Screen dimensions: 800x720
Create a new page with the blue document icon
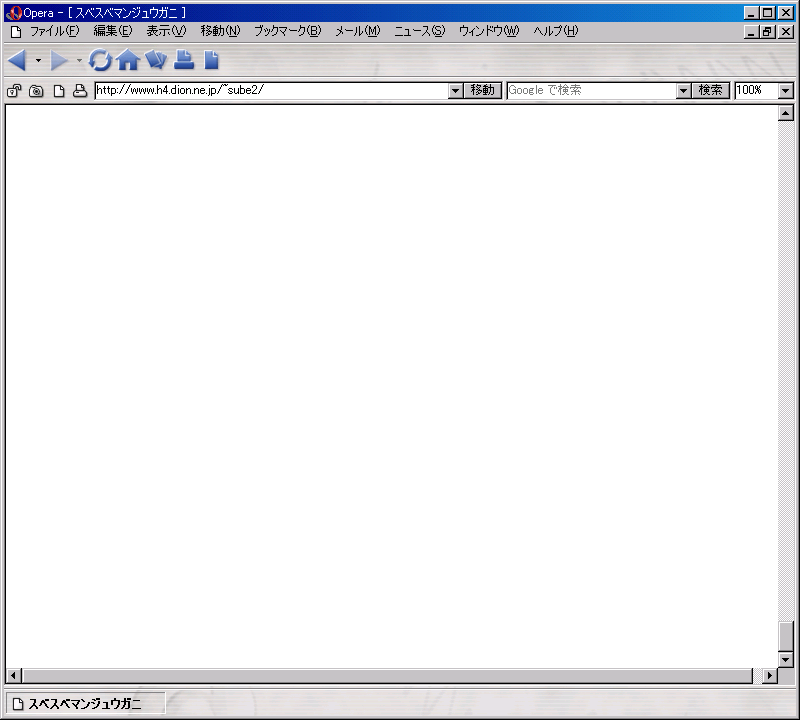pyautogui.click(x=211, y=59)
